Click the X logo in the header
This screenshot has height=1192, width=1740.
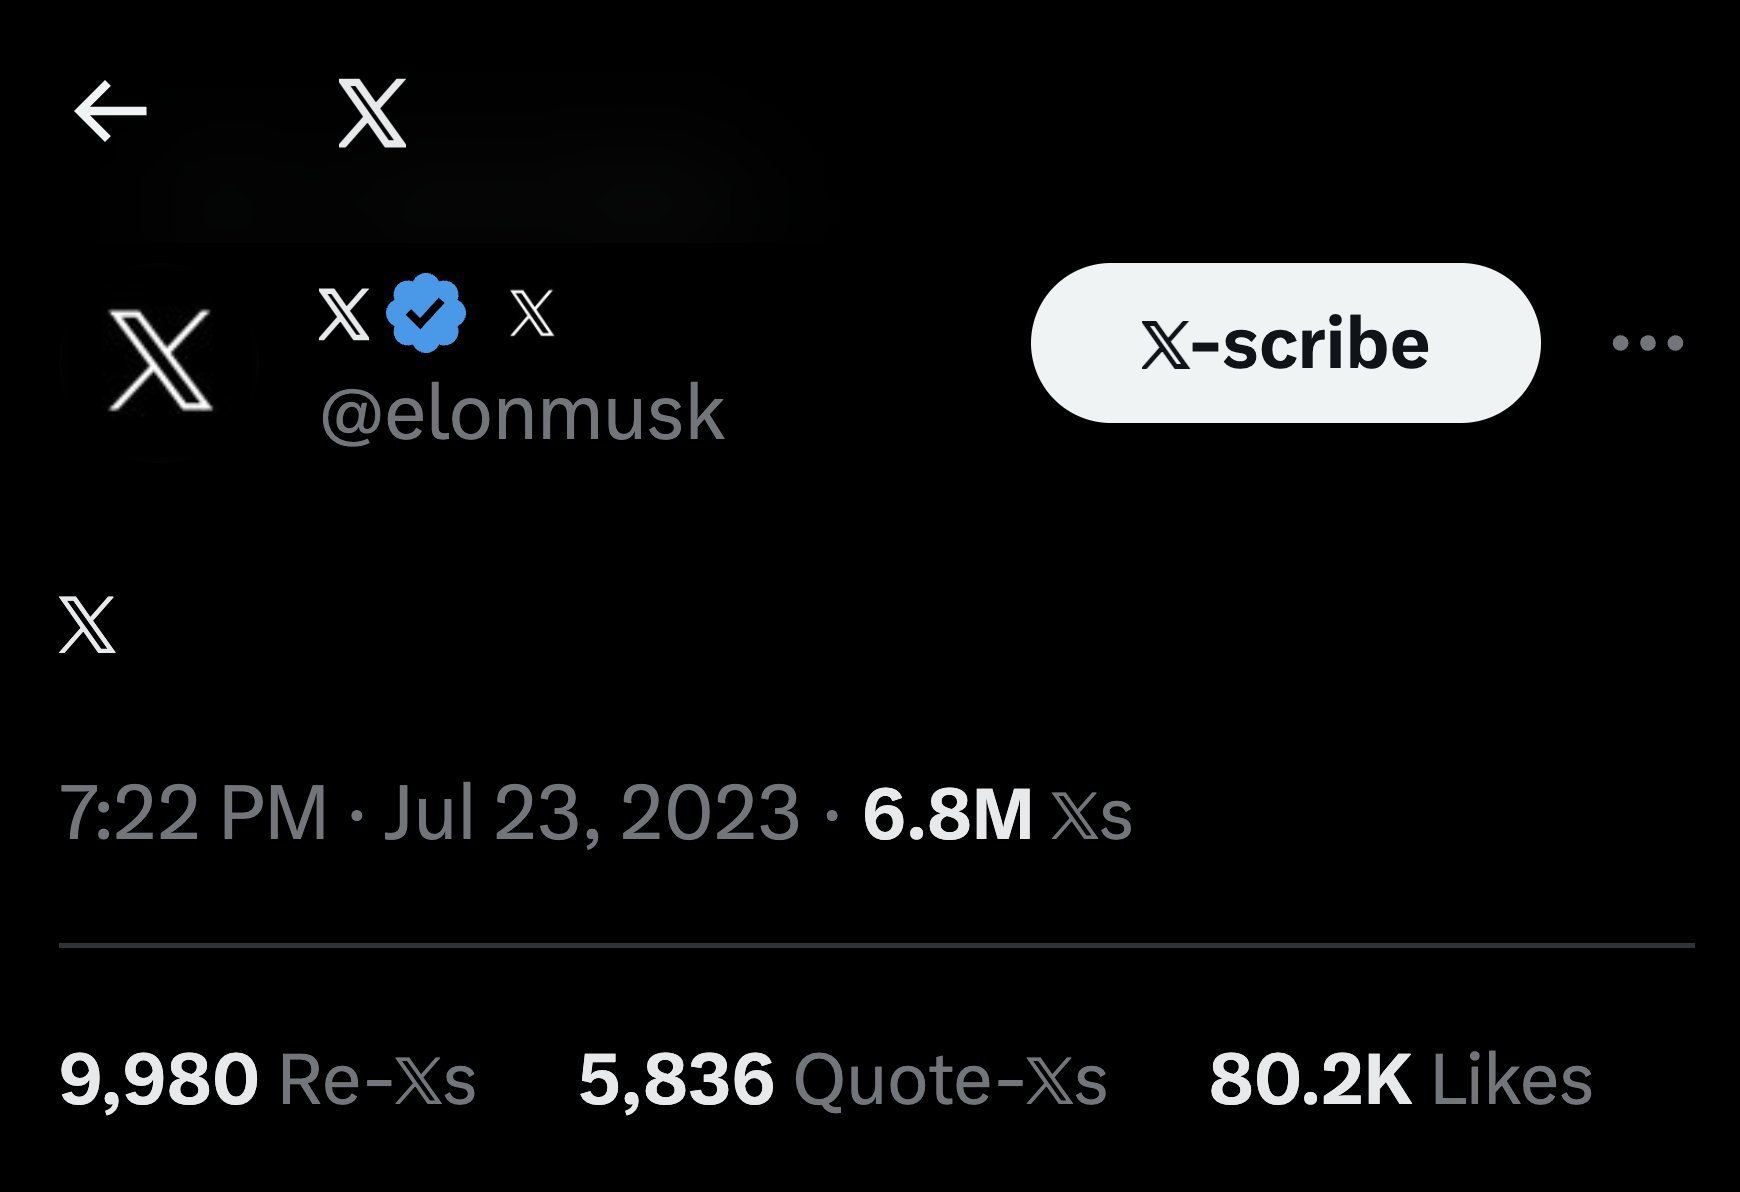[372, 113]
